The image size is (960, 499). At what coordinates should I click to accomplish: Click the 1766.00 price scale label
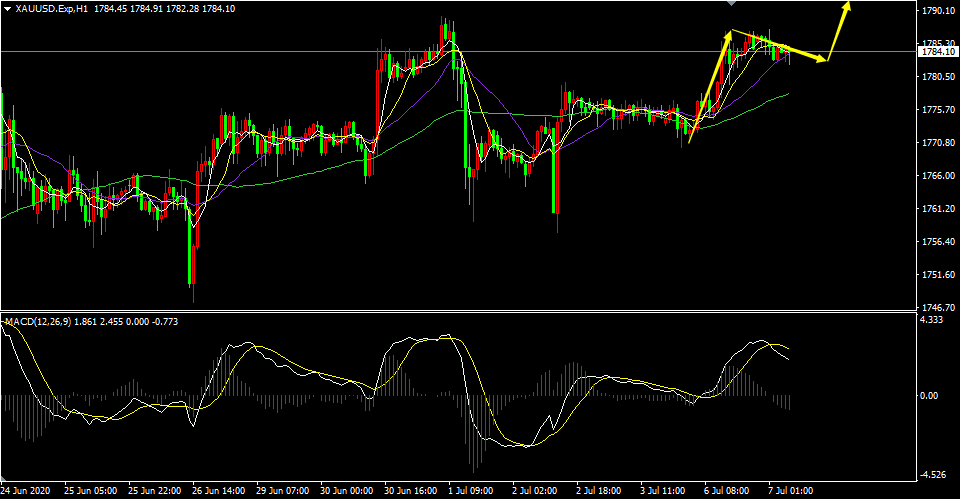(x=938, y=176)
